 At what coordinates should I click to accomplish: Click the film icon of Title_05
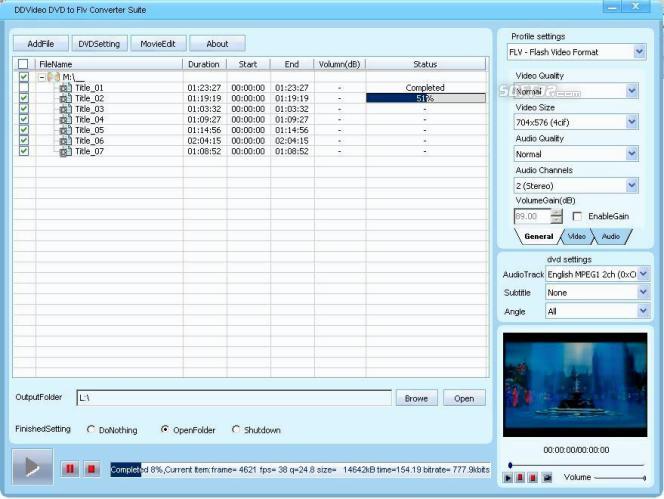65,130
